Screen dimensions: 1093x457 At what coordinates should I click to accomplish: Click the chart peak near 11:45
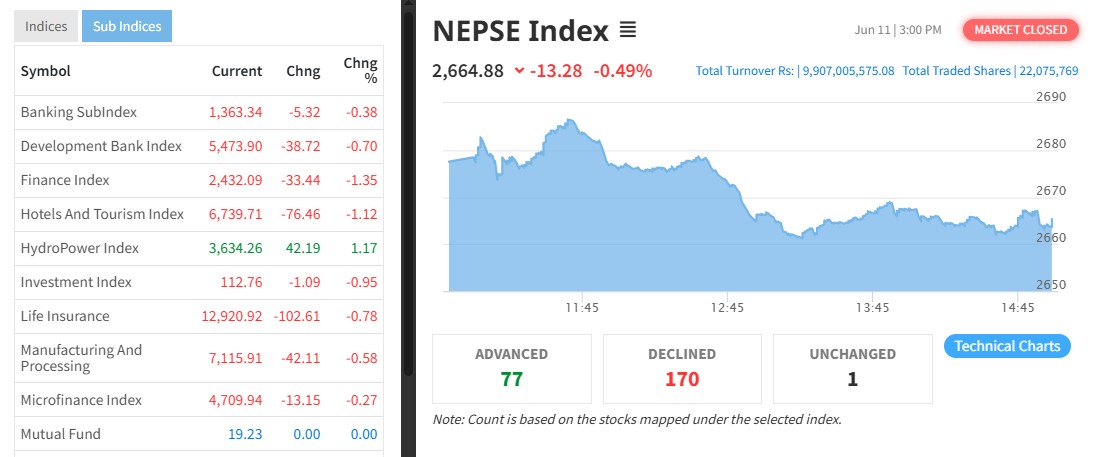tap(569, 121)
